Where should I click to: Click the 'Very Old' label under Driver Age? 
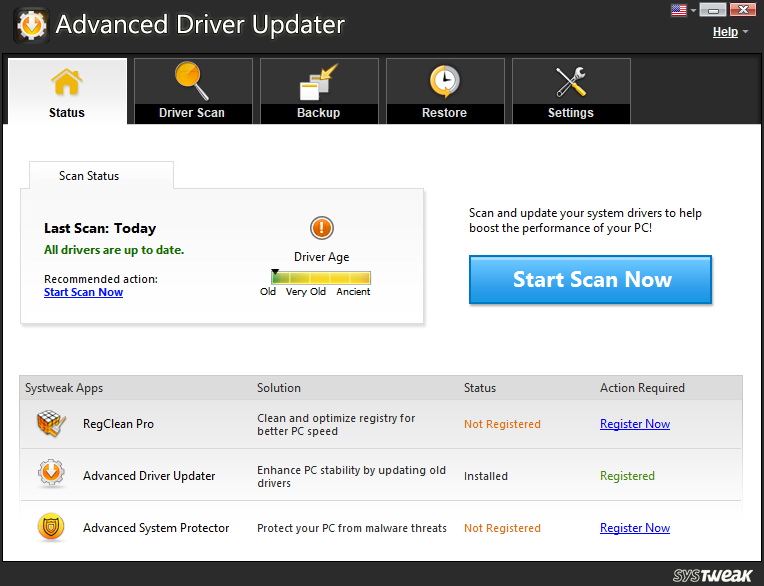(x=306, y=291)
